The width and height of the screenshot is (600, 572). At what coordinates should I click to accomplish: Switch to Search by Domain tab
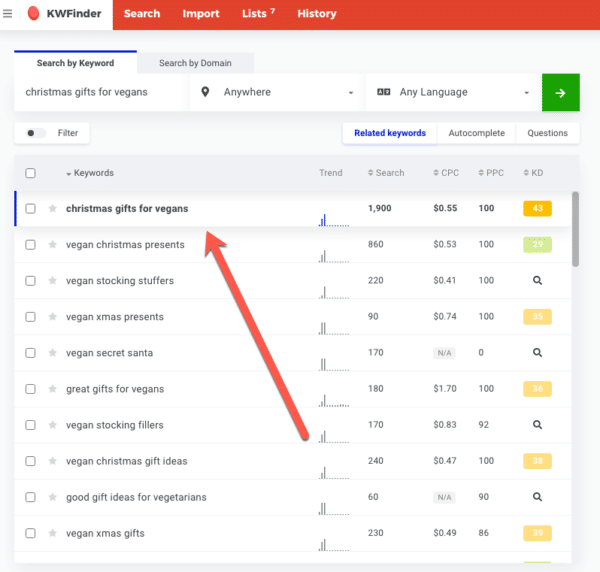point(195,63)
